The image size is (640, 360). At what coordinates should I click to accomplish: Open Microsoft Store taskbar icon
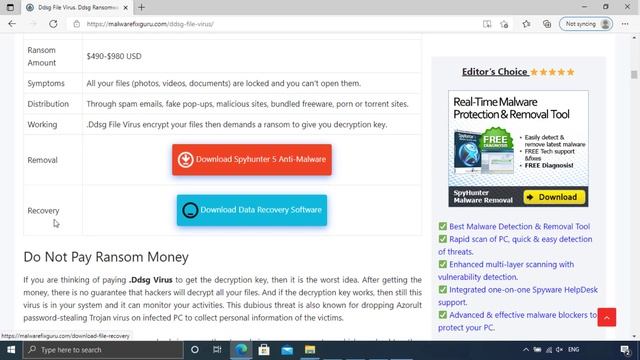pyautogui.click(x=264, y=350)
